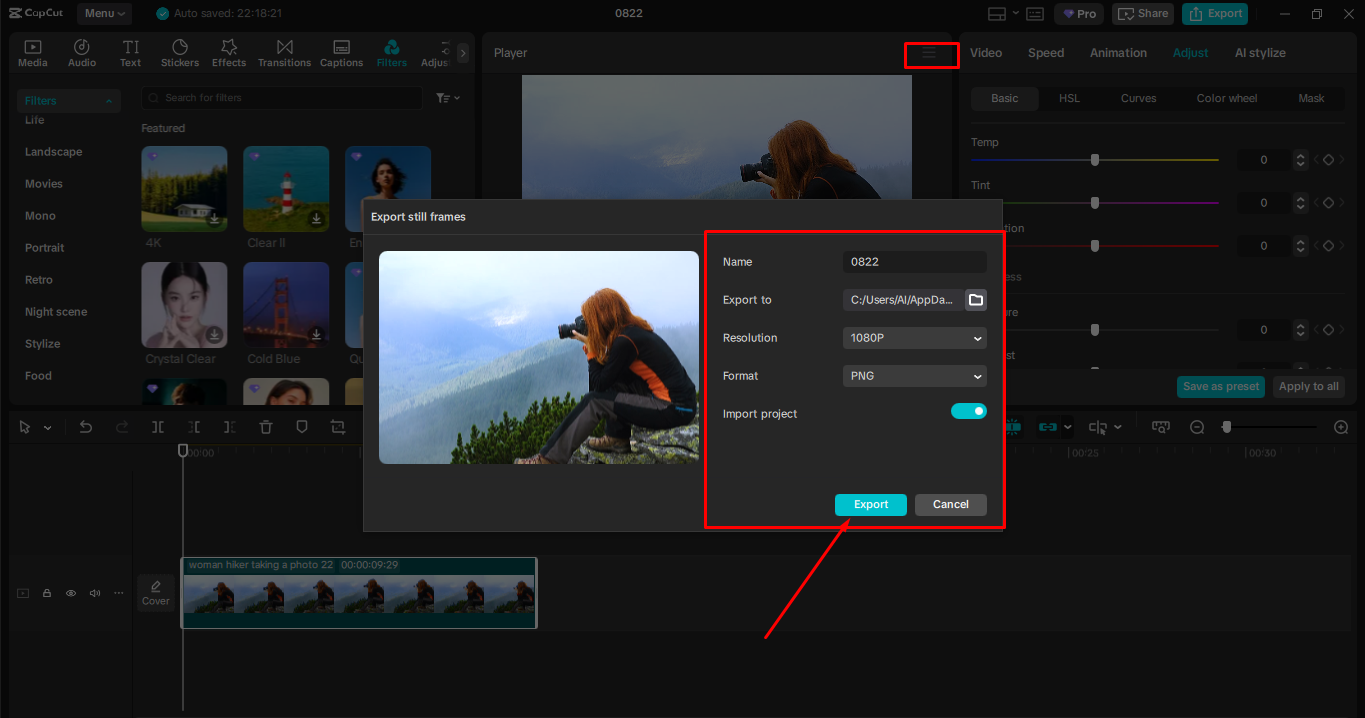Image resolution: width=1365 pixels, height=718 pixels.
Task: Select the woman hiker clip in the timeline
Action: 358,593
